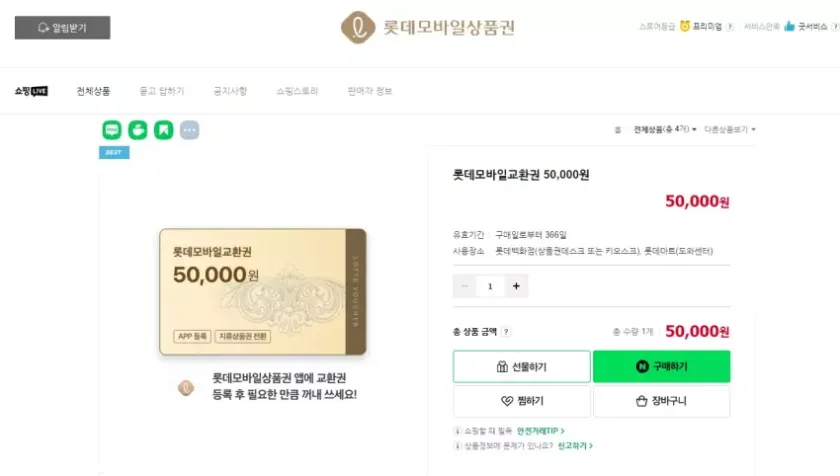Image resolution: width=840 pixels, height=476 pixels.
Task: Click the green store-follow icon
Action: coord(137,130)
